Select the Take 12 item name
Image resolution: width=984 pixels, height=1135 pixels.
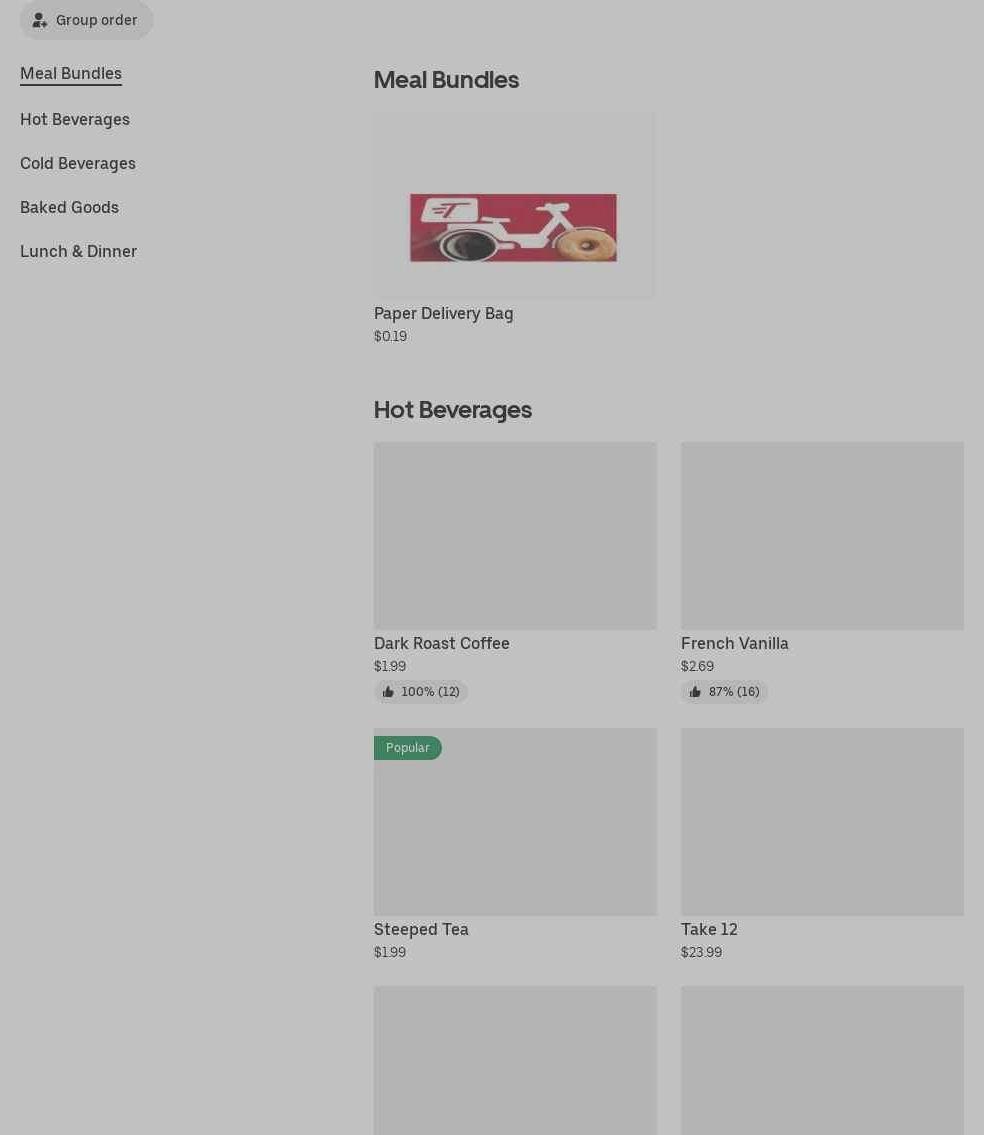710,929
